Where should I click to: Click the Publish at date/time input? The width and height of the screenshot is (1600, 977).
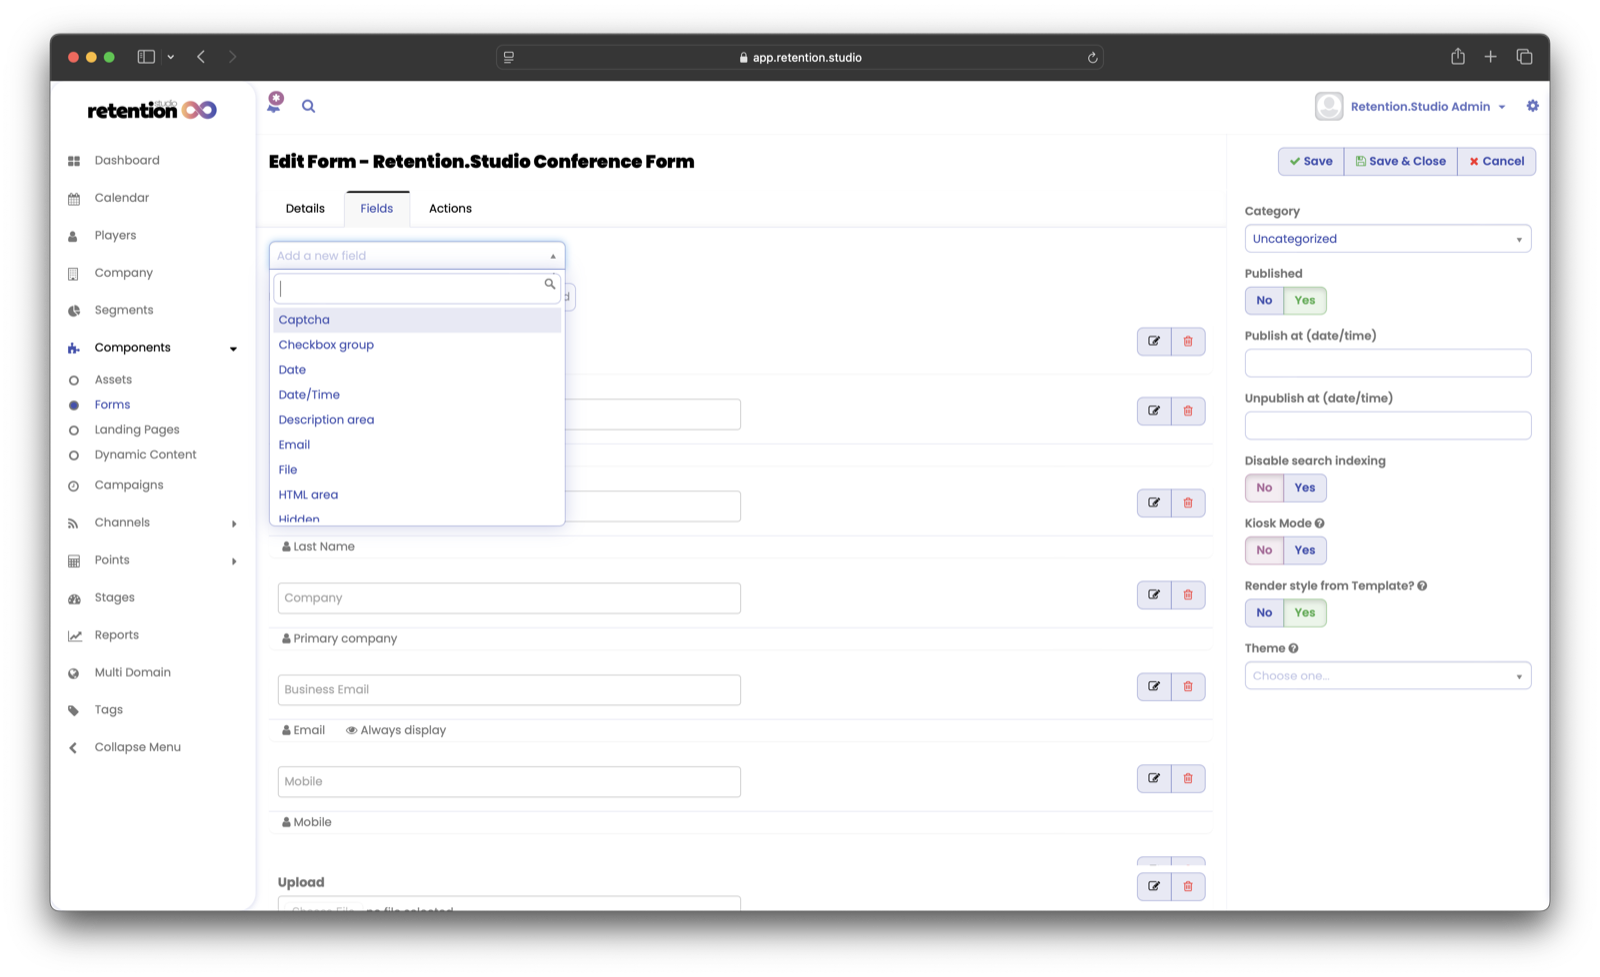tap(1388, 363)
